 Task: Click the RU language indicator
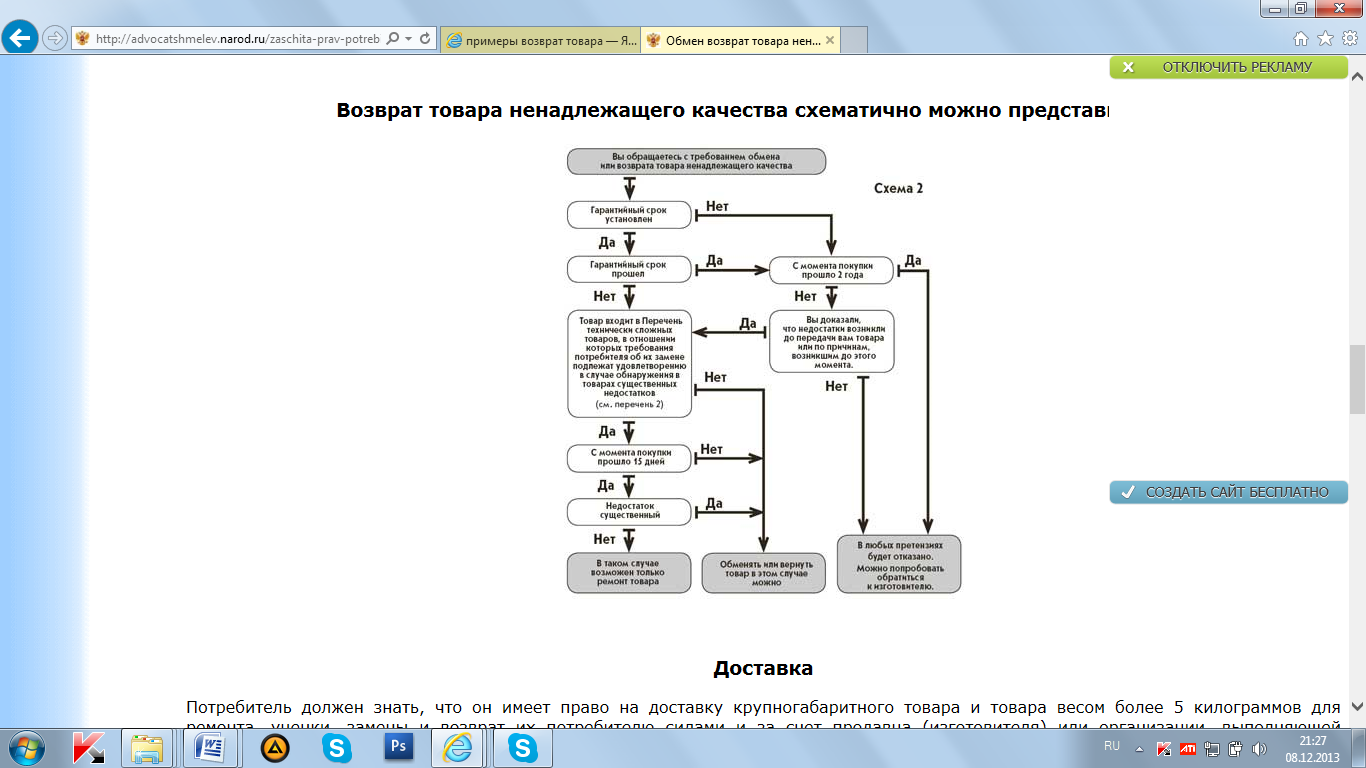1112,746
